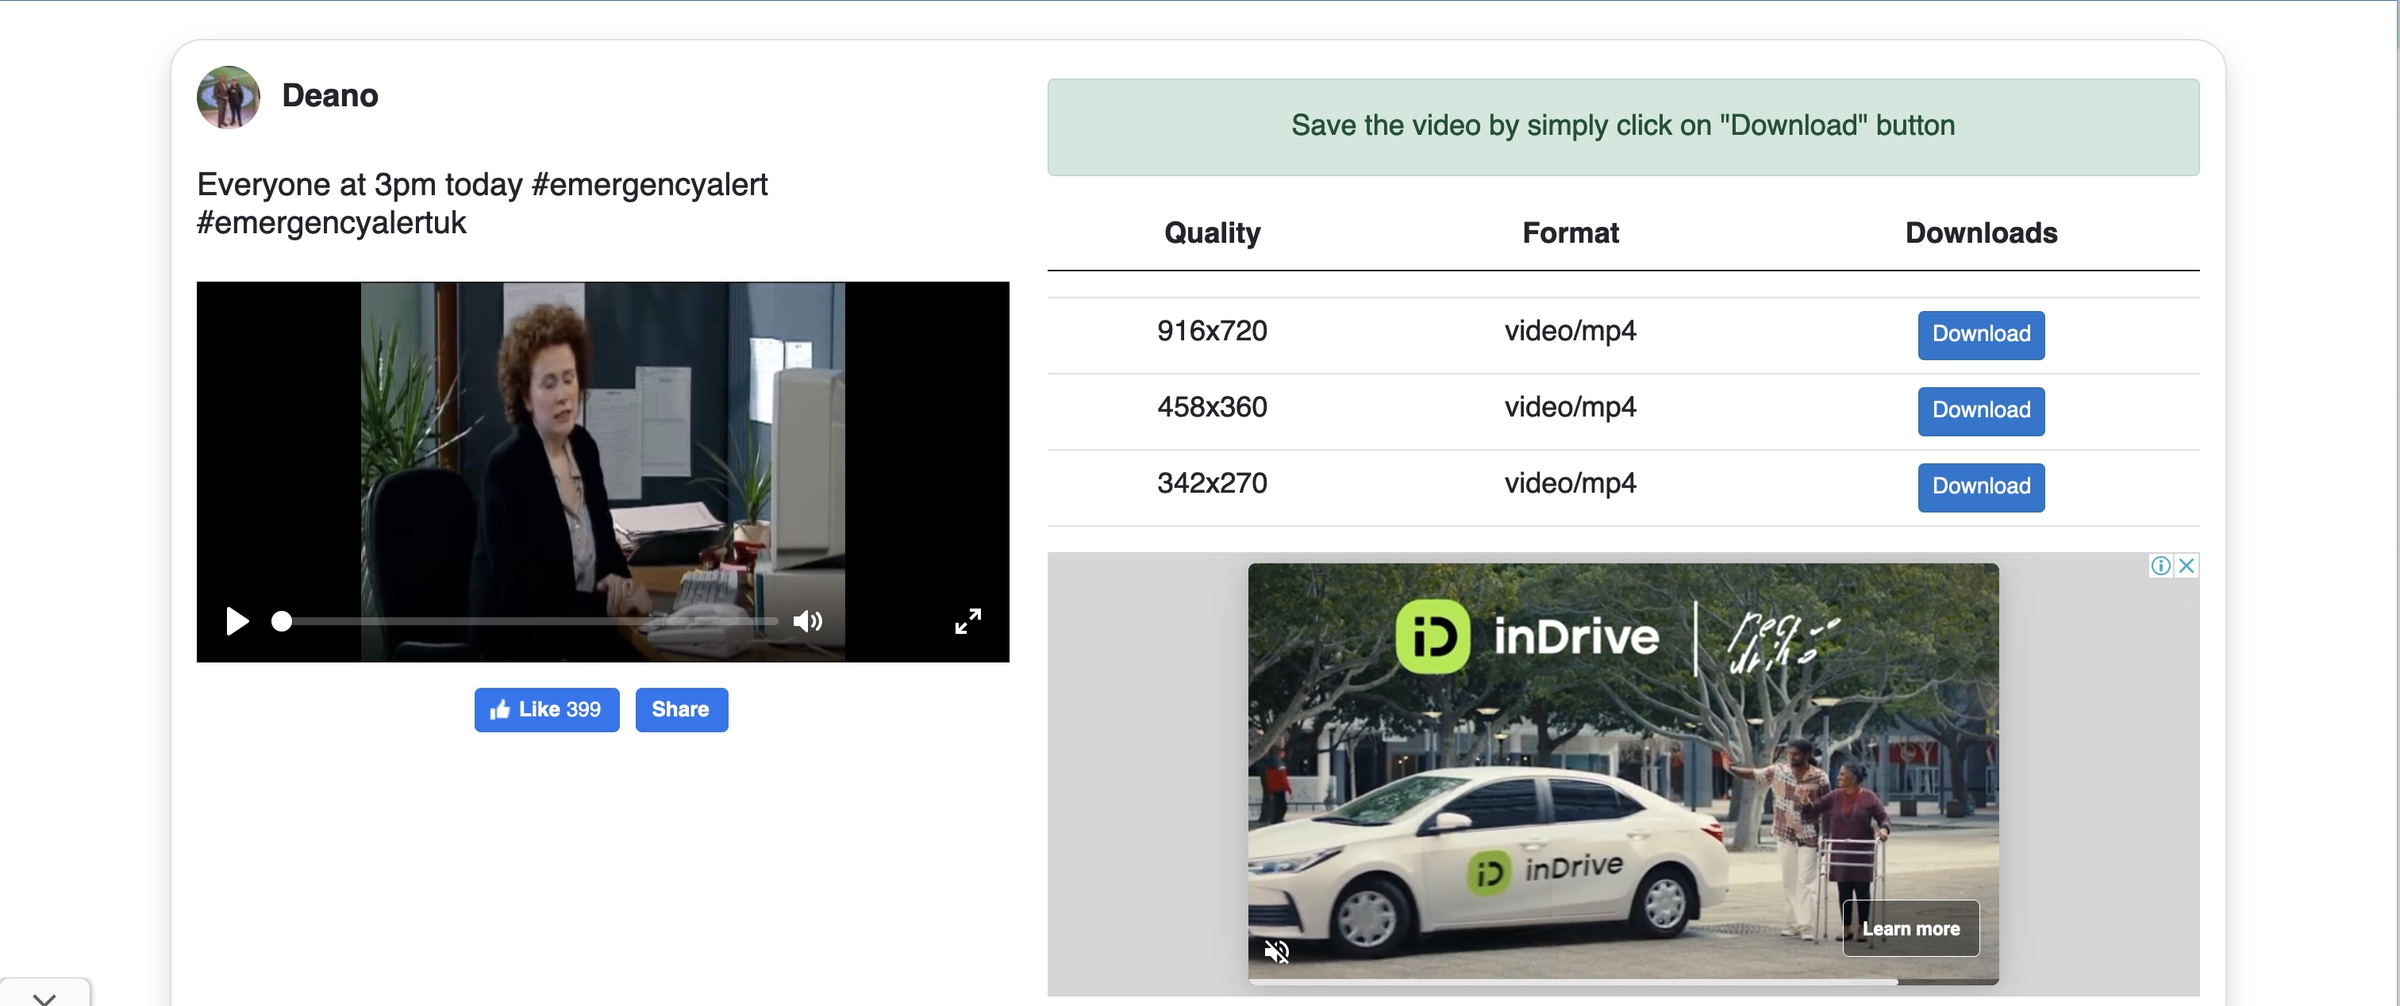Mute the video using speaker icon
The height and width of the screenshot is (1006, 2400).
(807, 621)
